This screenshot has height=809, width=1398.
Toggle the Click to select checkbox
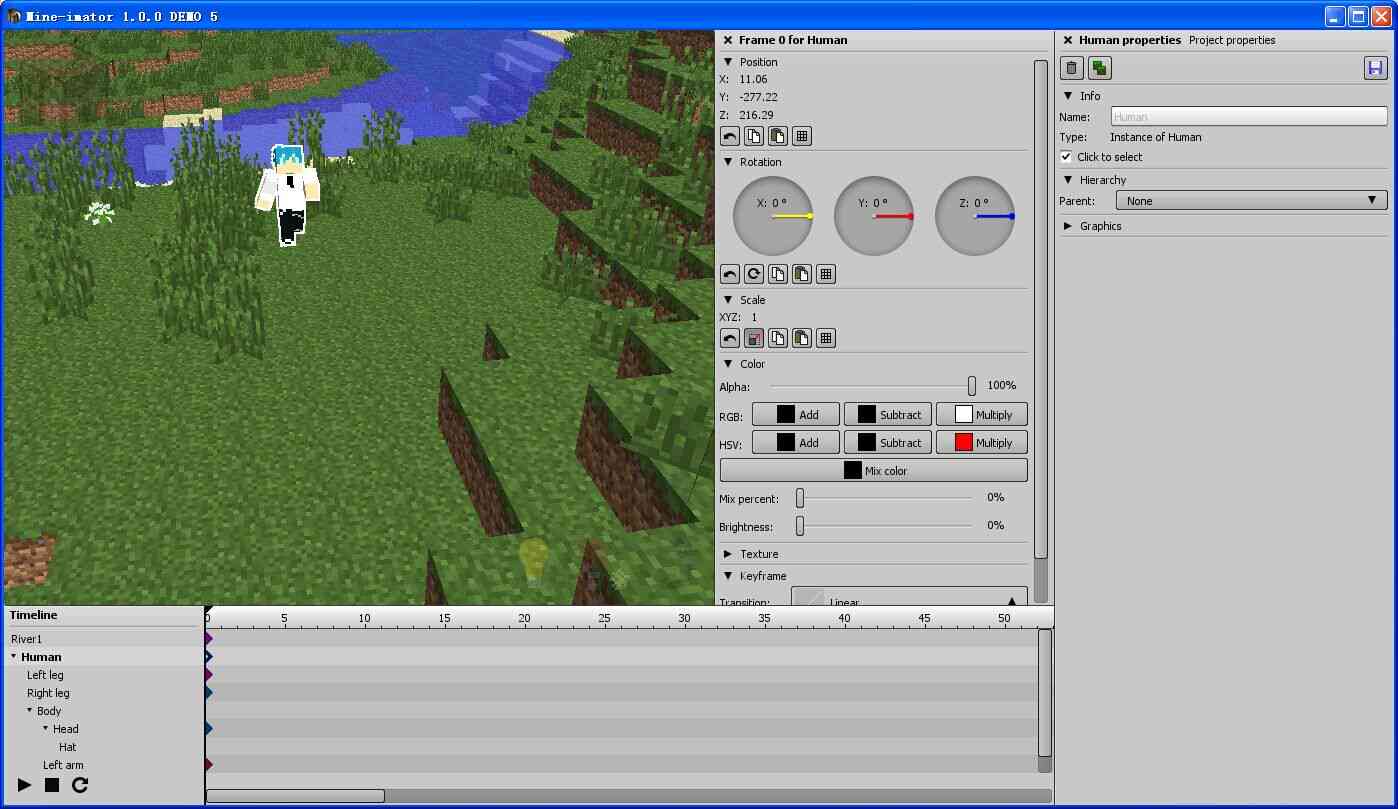pyautogui.click(x=1066, y=157)
